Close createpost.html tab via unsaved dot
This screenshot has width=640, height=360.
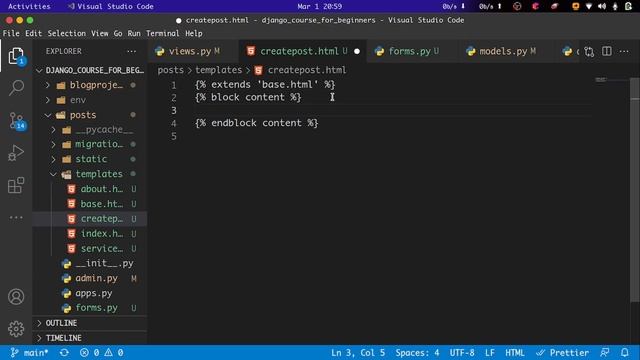pyautogui.click(x=357, y=51)
